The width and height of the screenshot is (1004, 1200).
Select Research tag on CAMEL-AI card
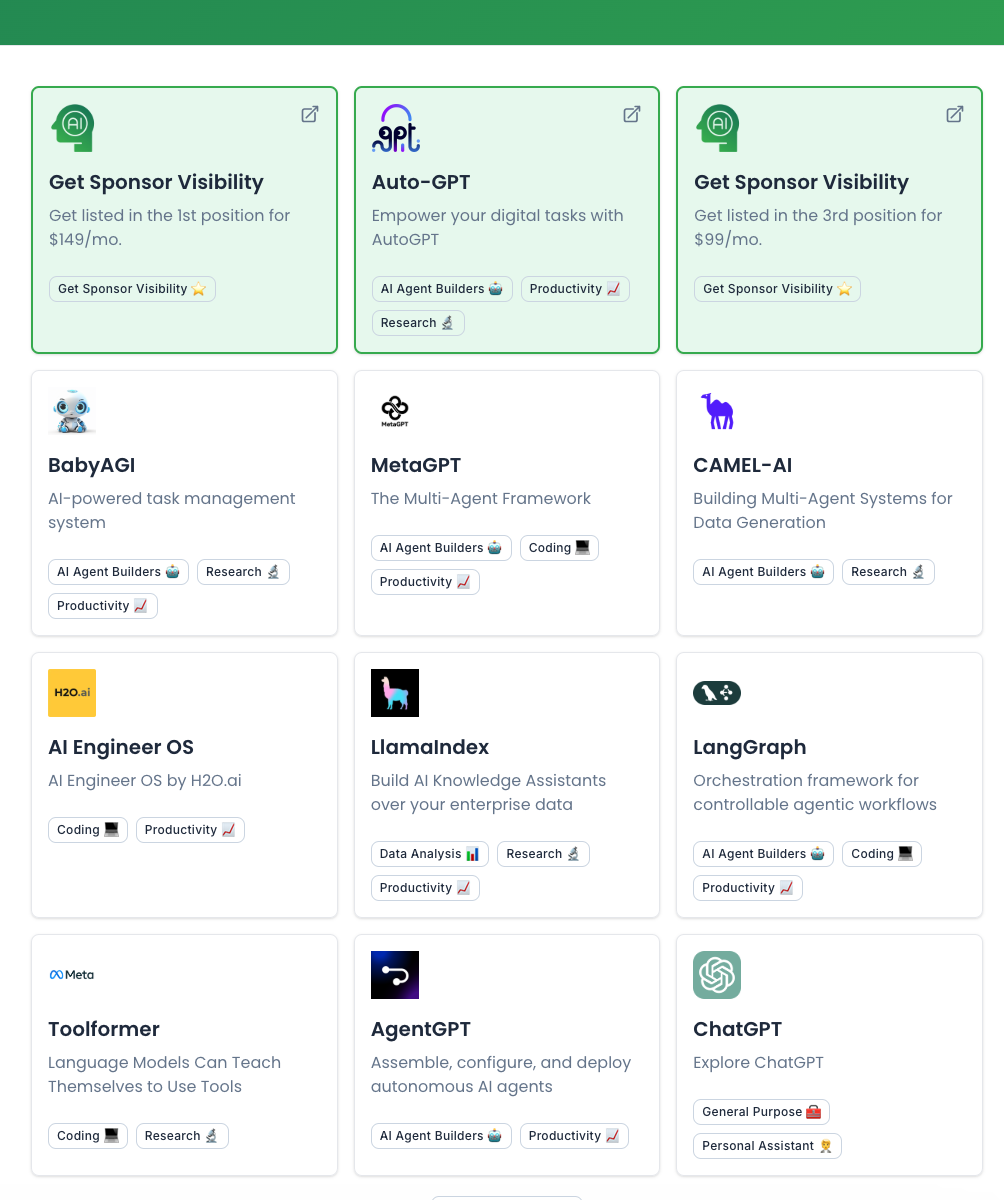(x=888, y=572)
